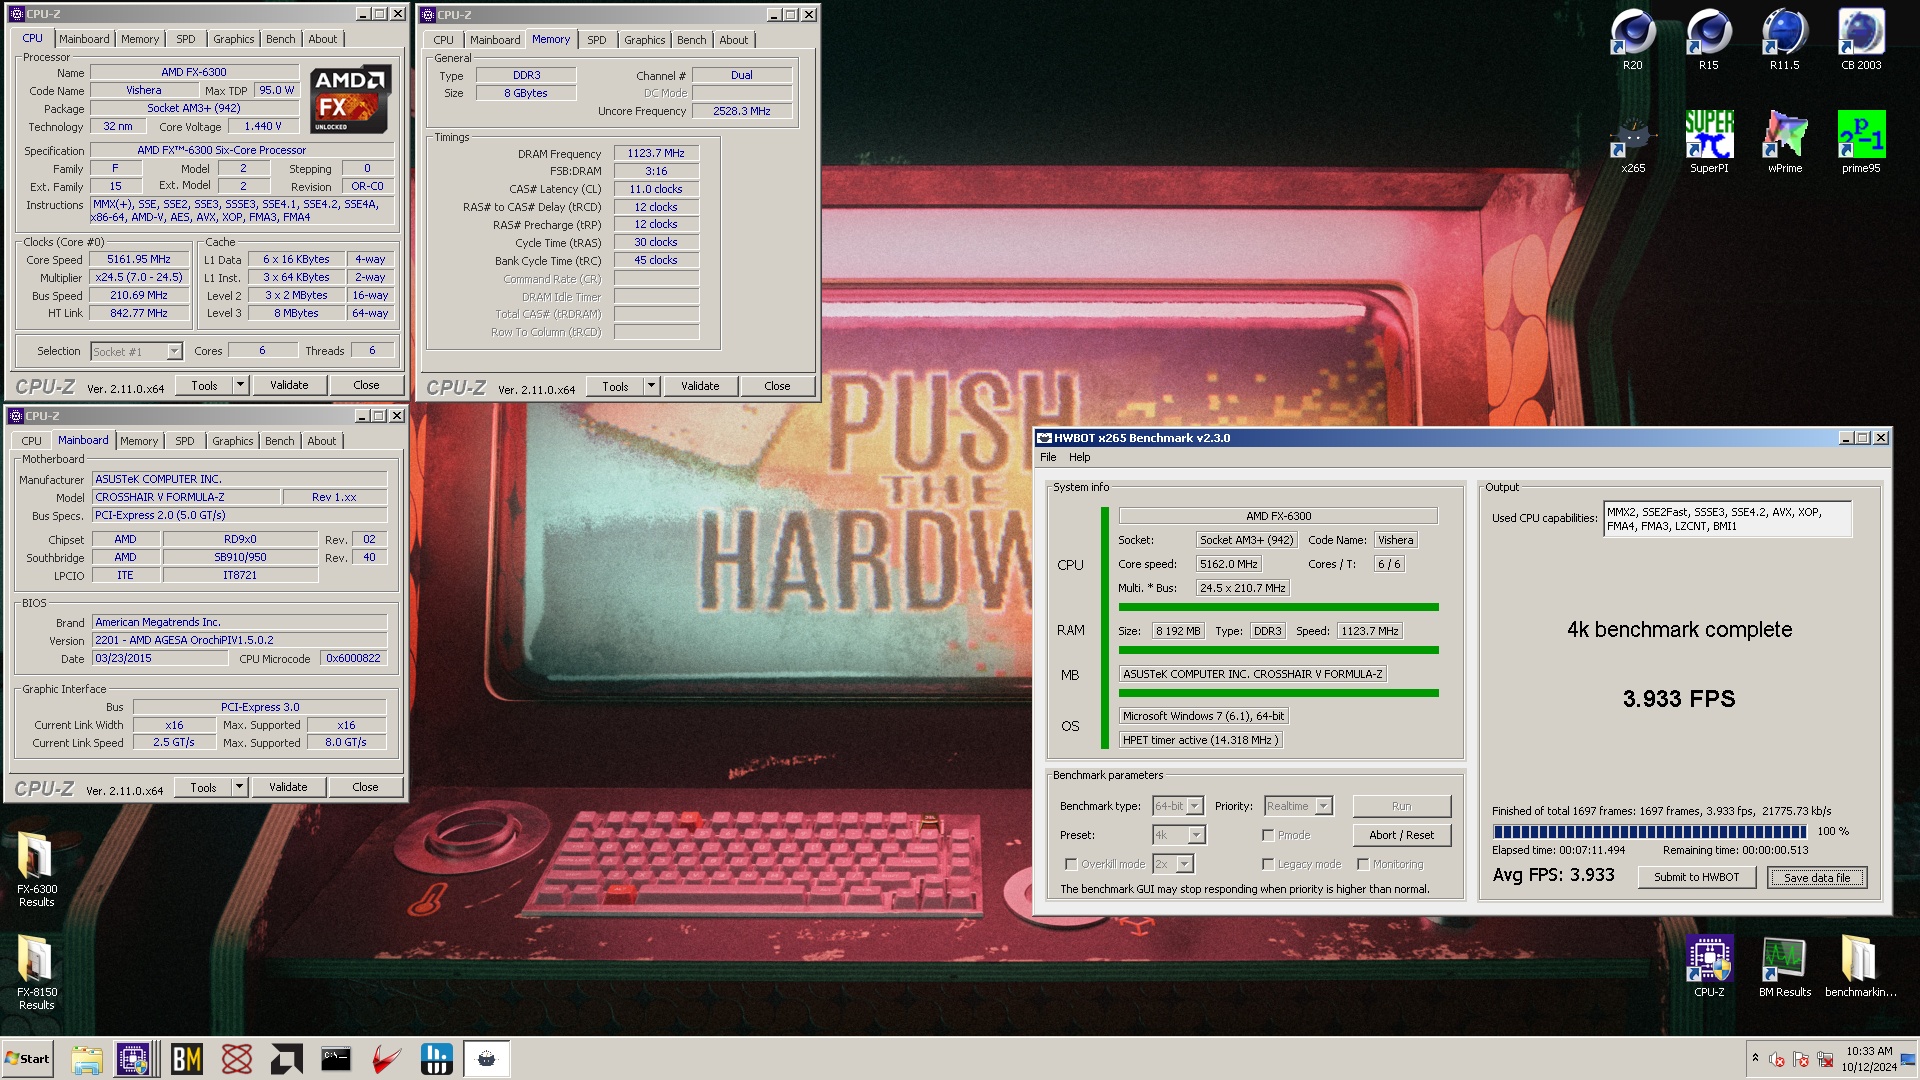Image resolution: width=1920 pixels, height=1080 pixels.
Task: Open Windows Explorer from the taskbar
Action: [86, 1059]
